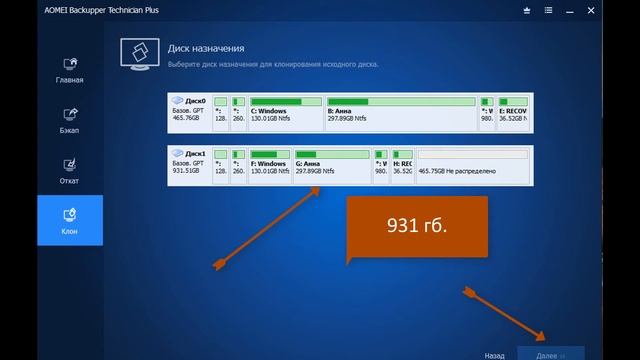The width and height of the screenshot is (640, 360).
Task: Open the Главная home section
Action: [69, 70]
